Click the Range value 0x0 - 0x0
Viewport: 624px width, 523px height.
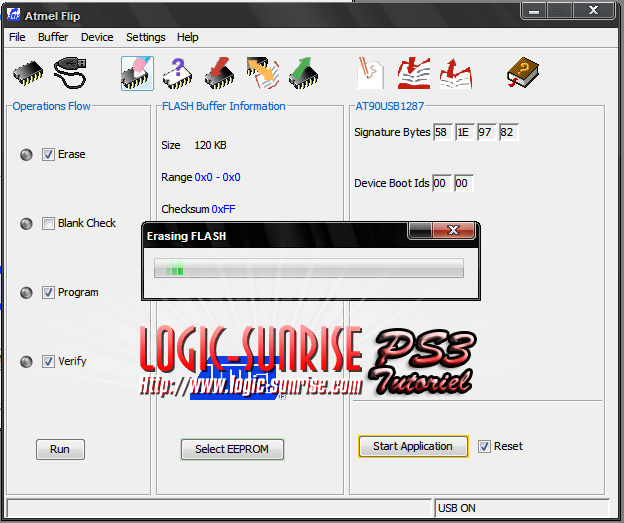[217, 177]
